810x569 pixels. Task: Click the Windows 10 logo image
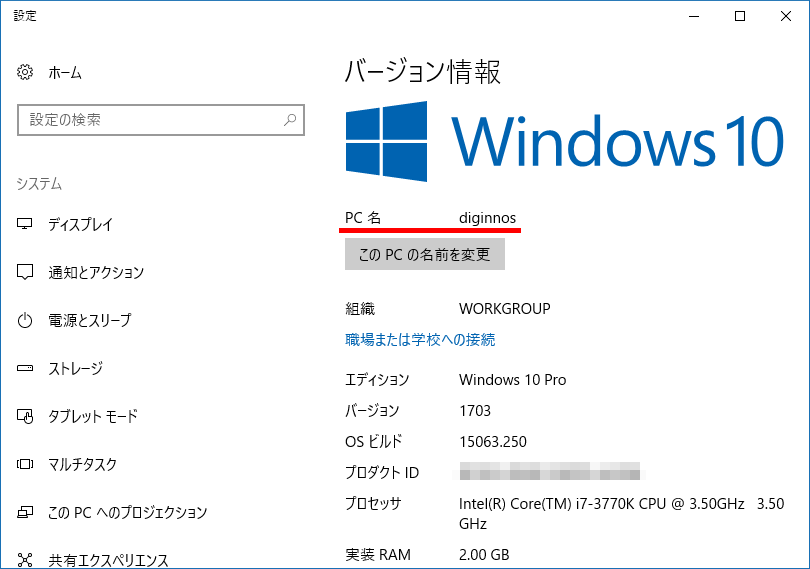[x=565, y=141]
